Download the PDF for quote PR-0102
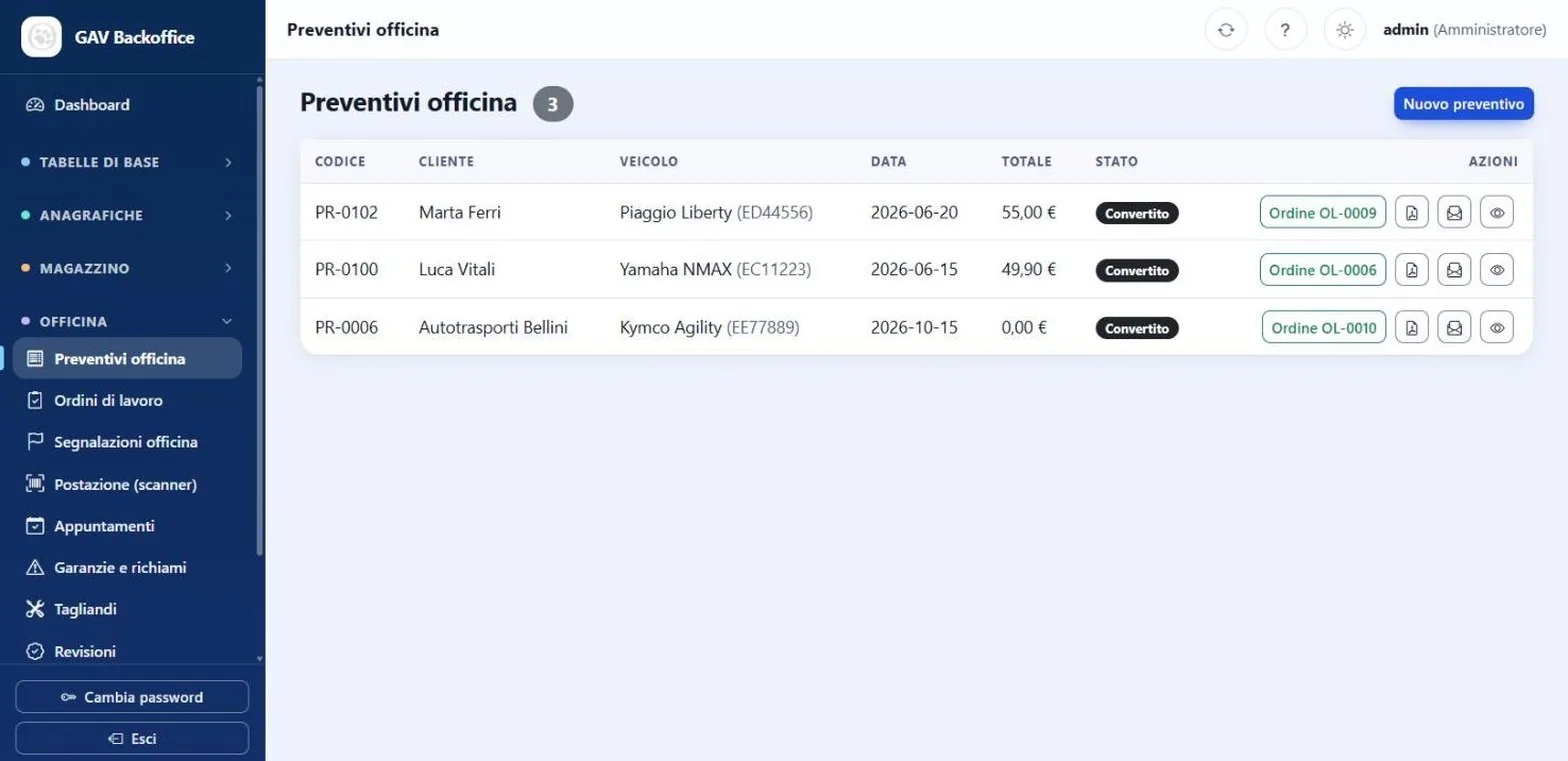Screen dimensions: 1568x761 1411,212
